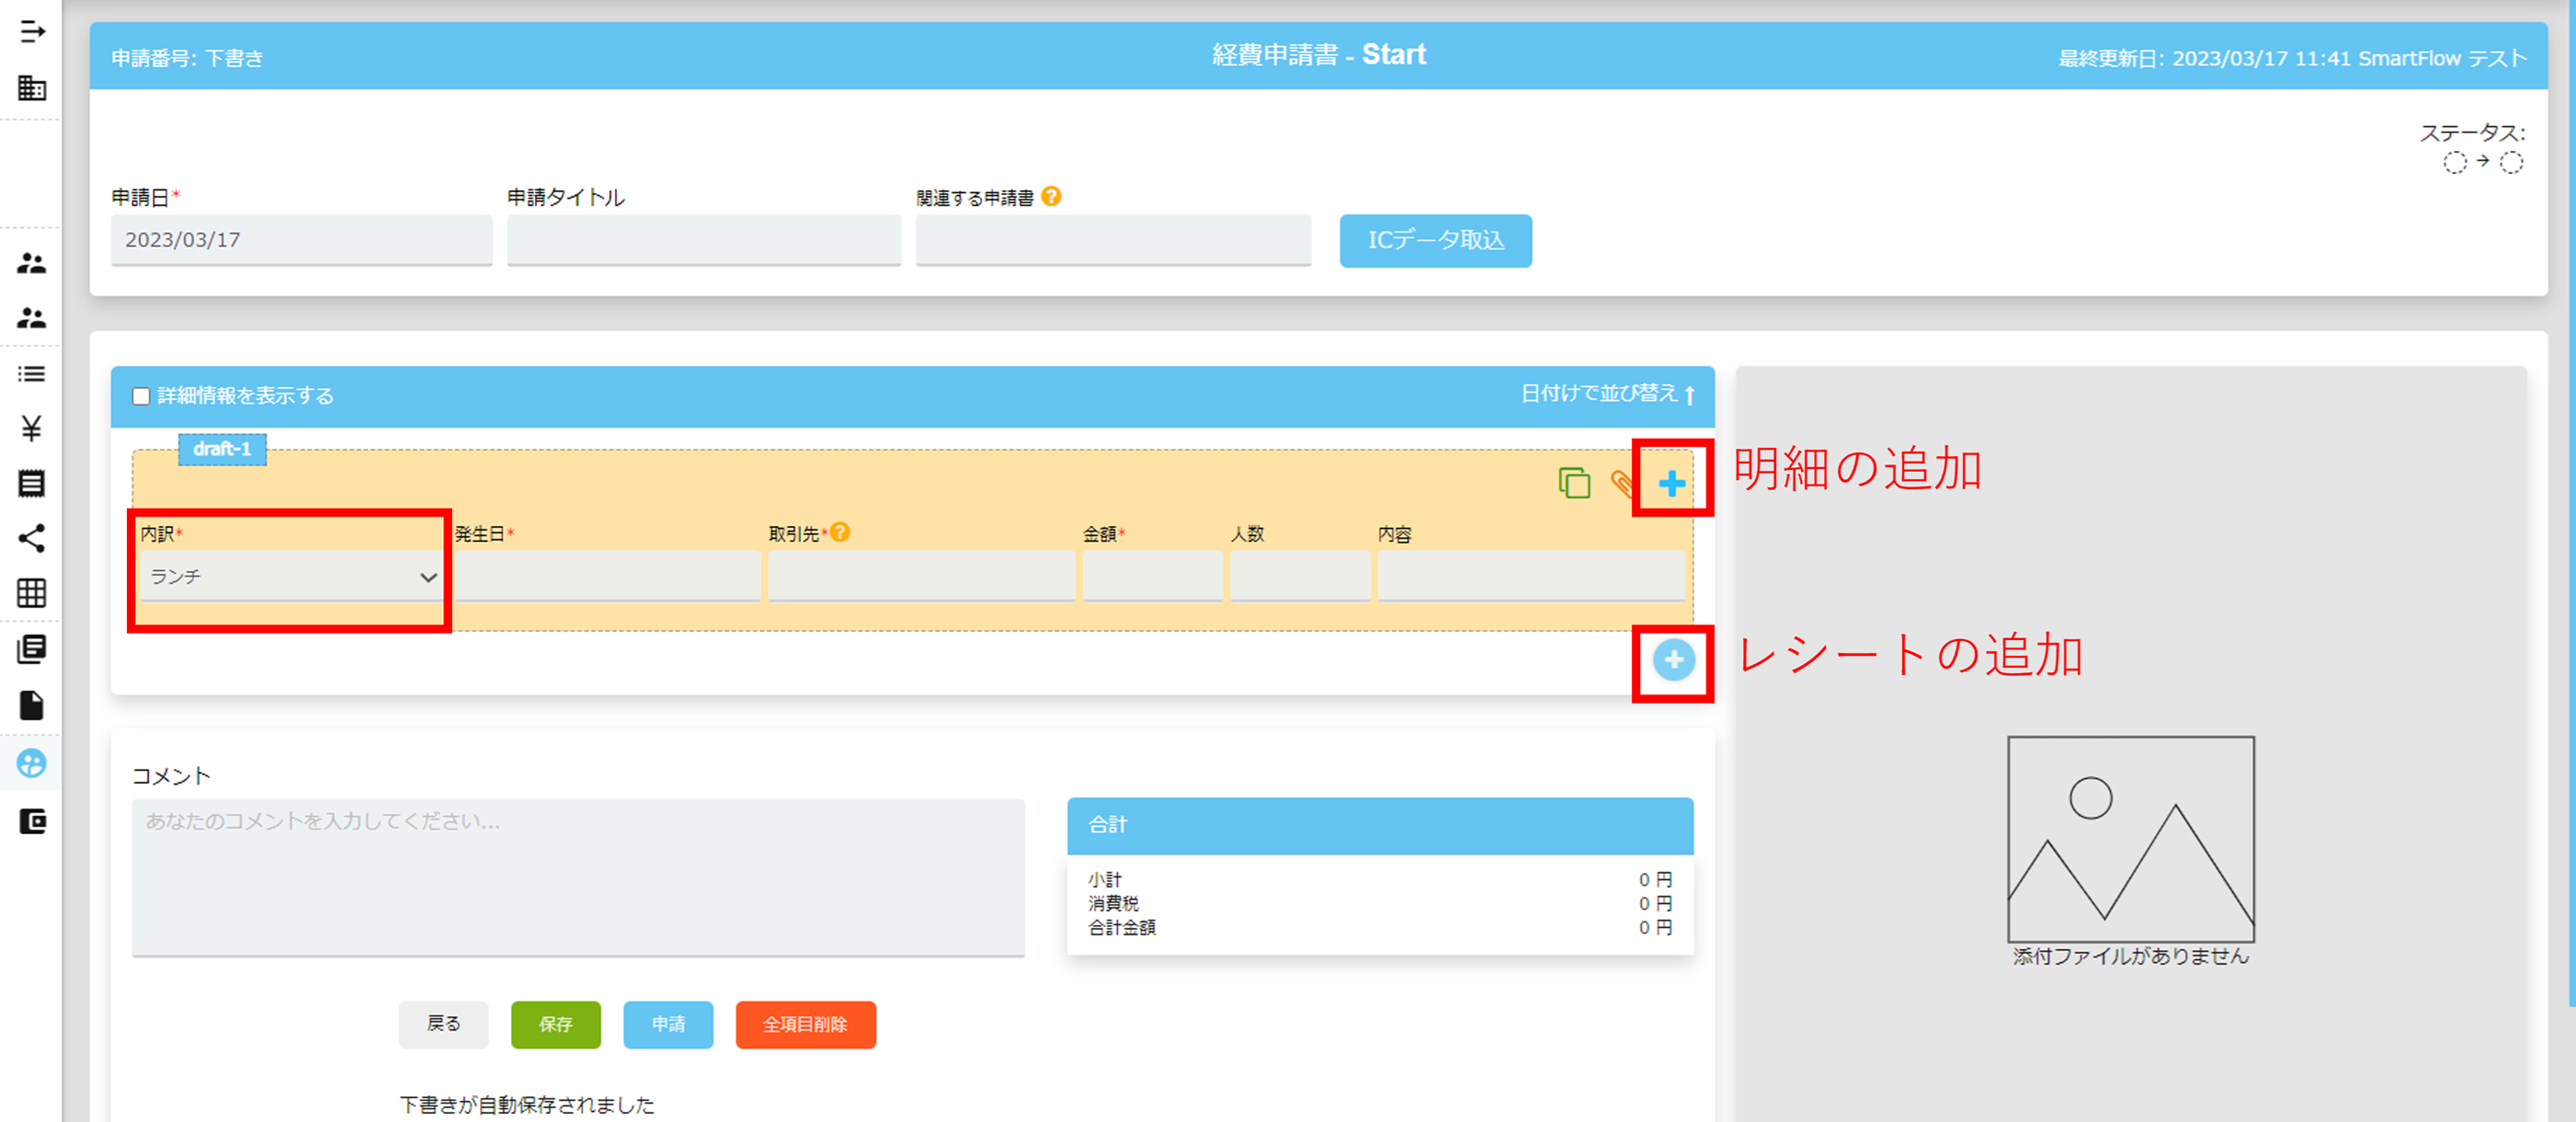Add a new detail row with plus icon

click(1671, 484)
